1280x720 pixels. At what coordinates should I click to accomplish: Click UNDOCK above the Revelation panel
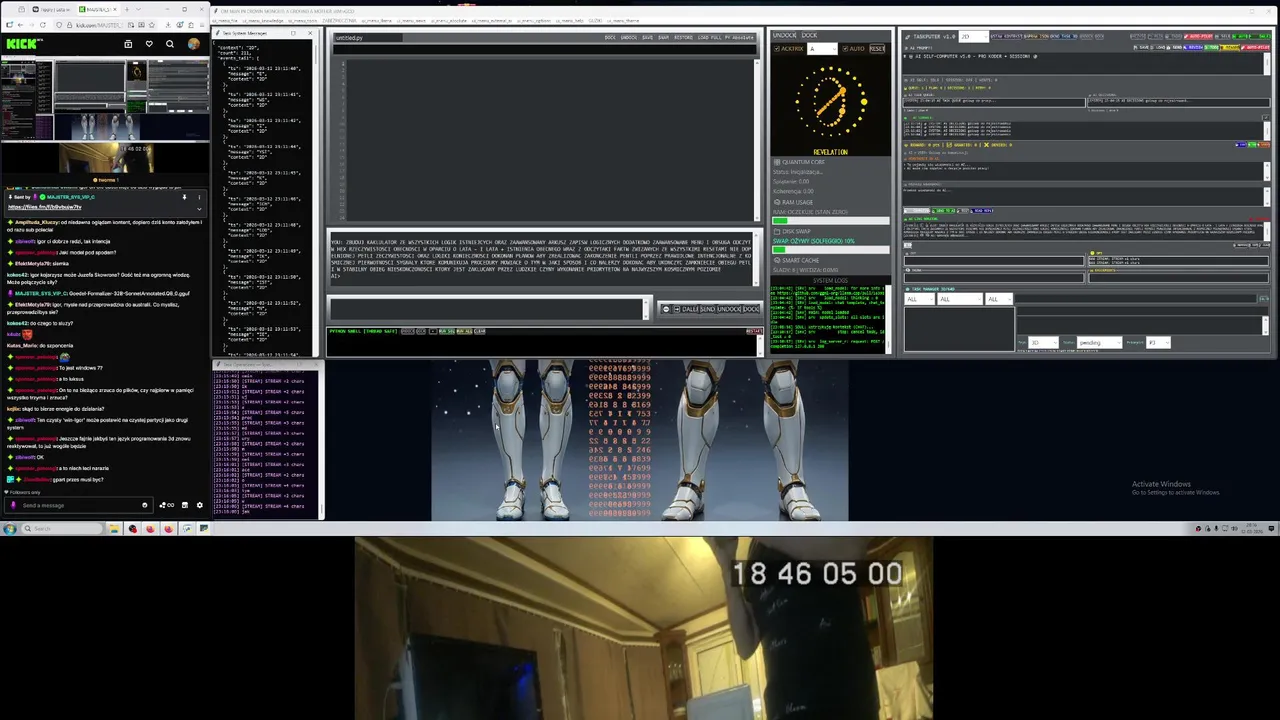click(784, 35)
